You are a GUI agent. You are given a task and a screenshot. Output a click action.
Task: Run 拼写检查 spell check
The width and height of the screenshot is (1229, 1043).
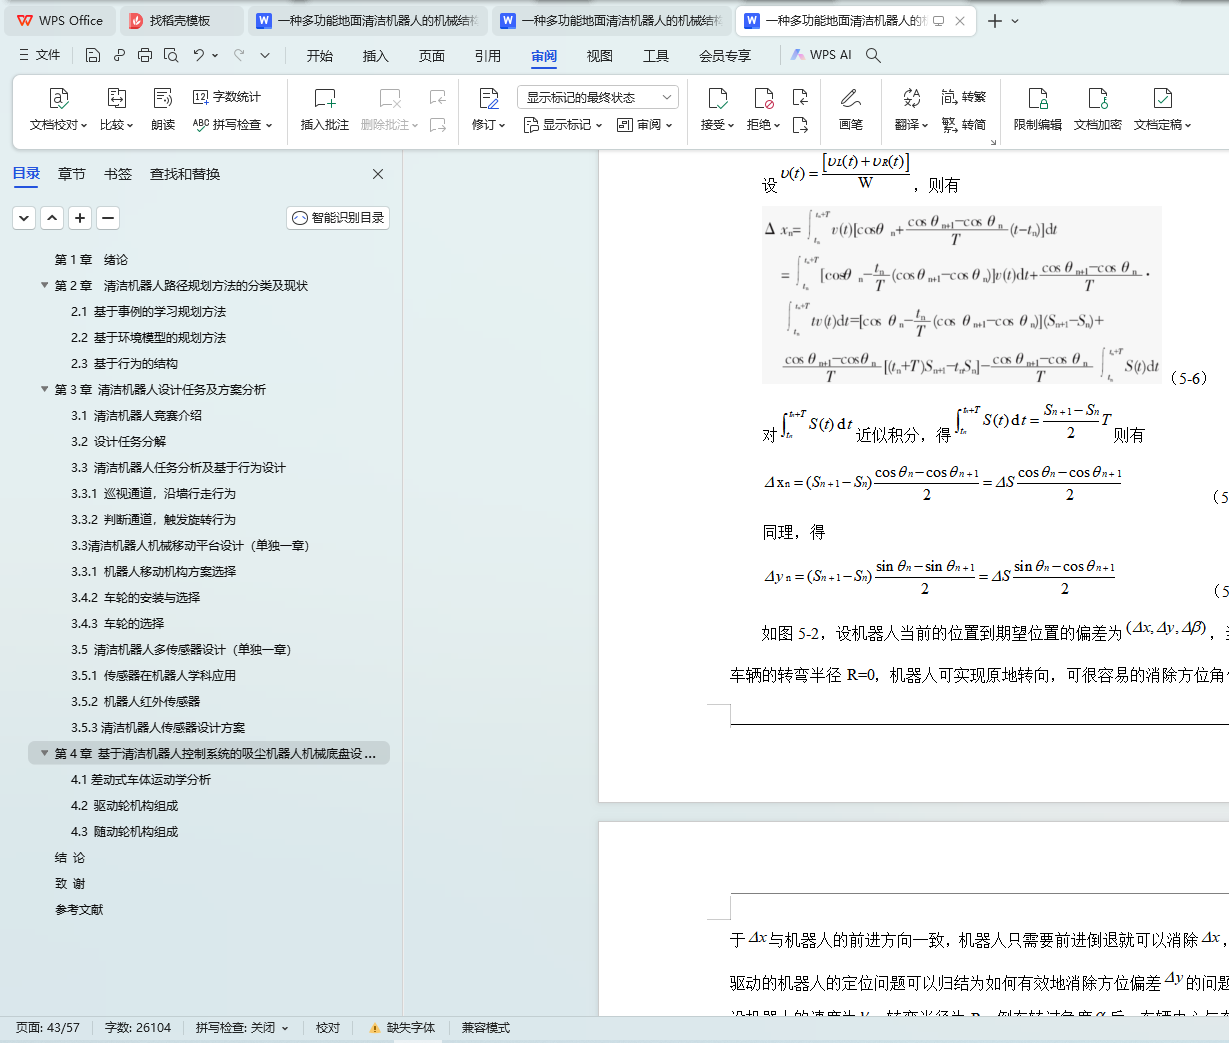coord(232,125)
